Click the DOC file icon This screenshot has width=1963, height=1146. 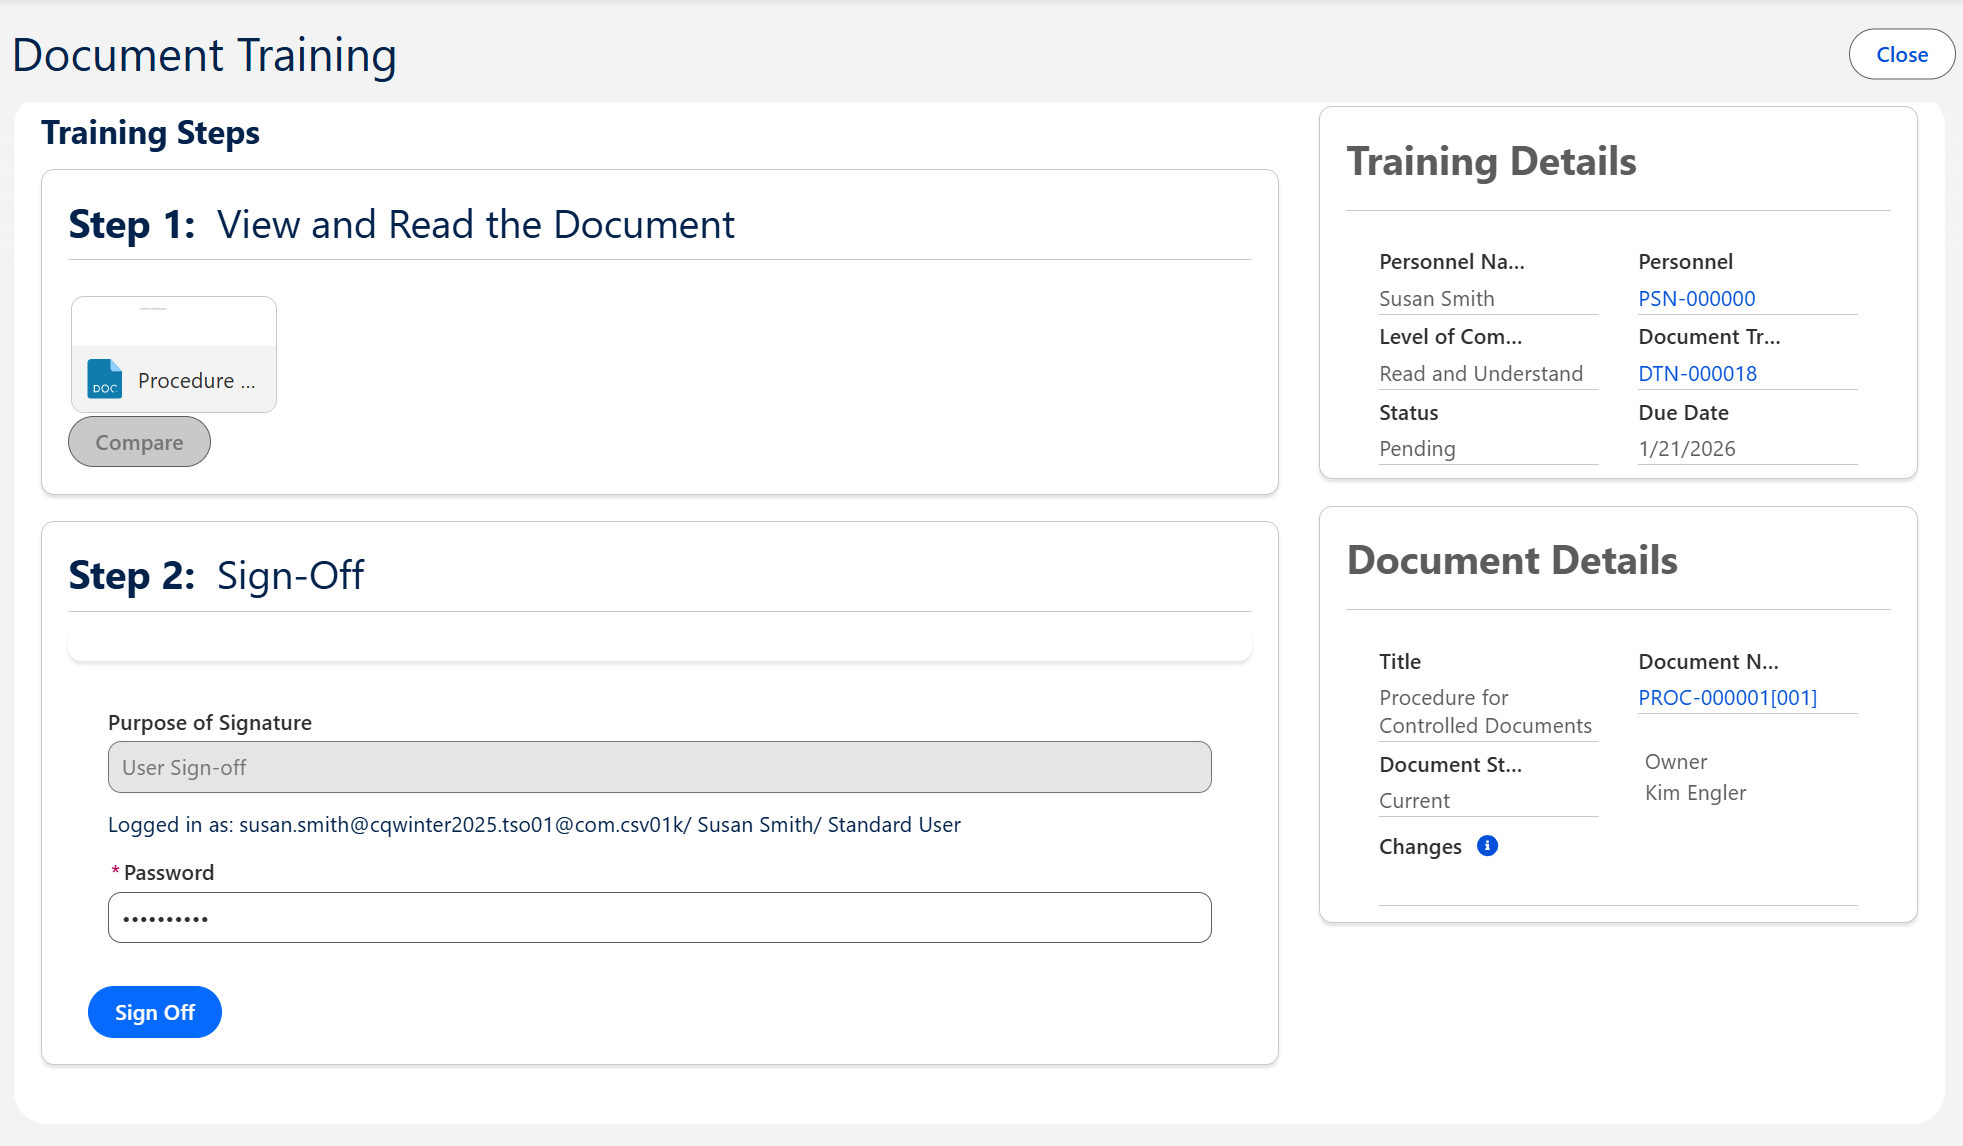[x=104, y=379]
